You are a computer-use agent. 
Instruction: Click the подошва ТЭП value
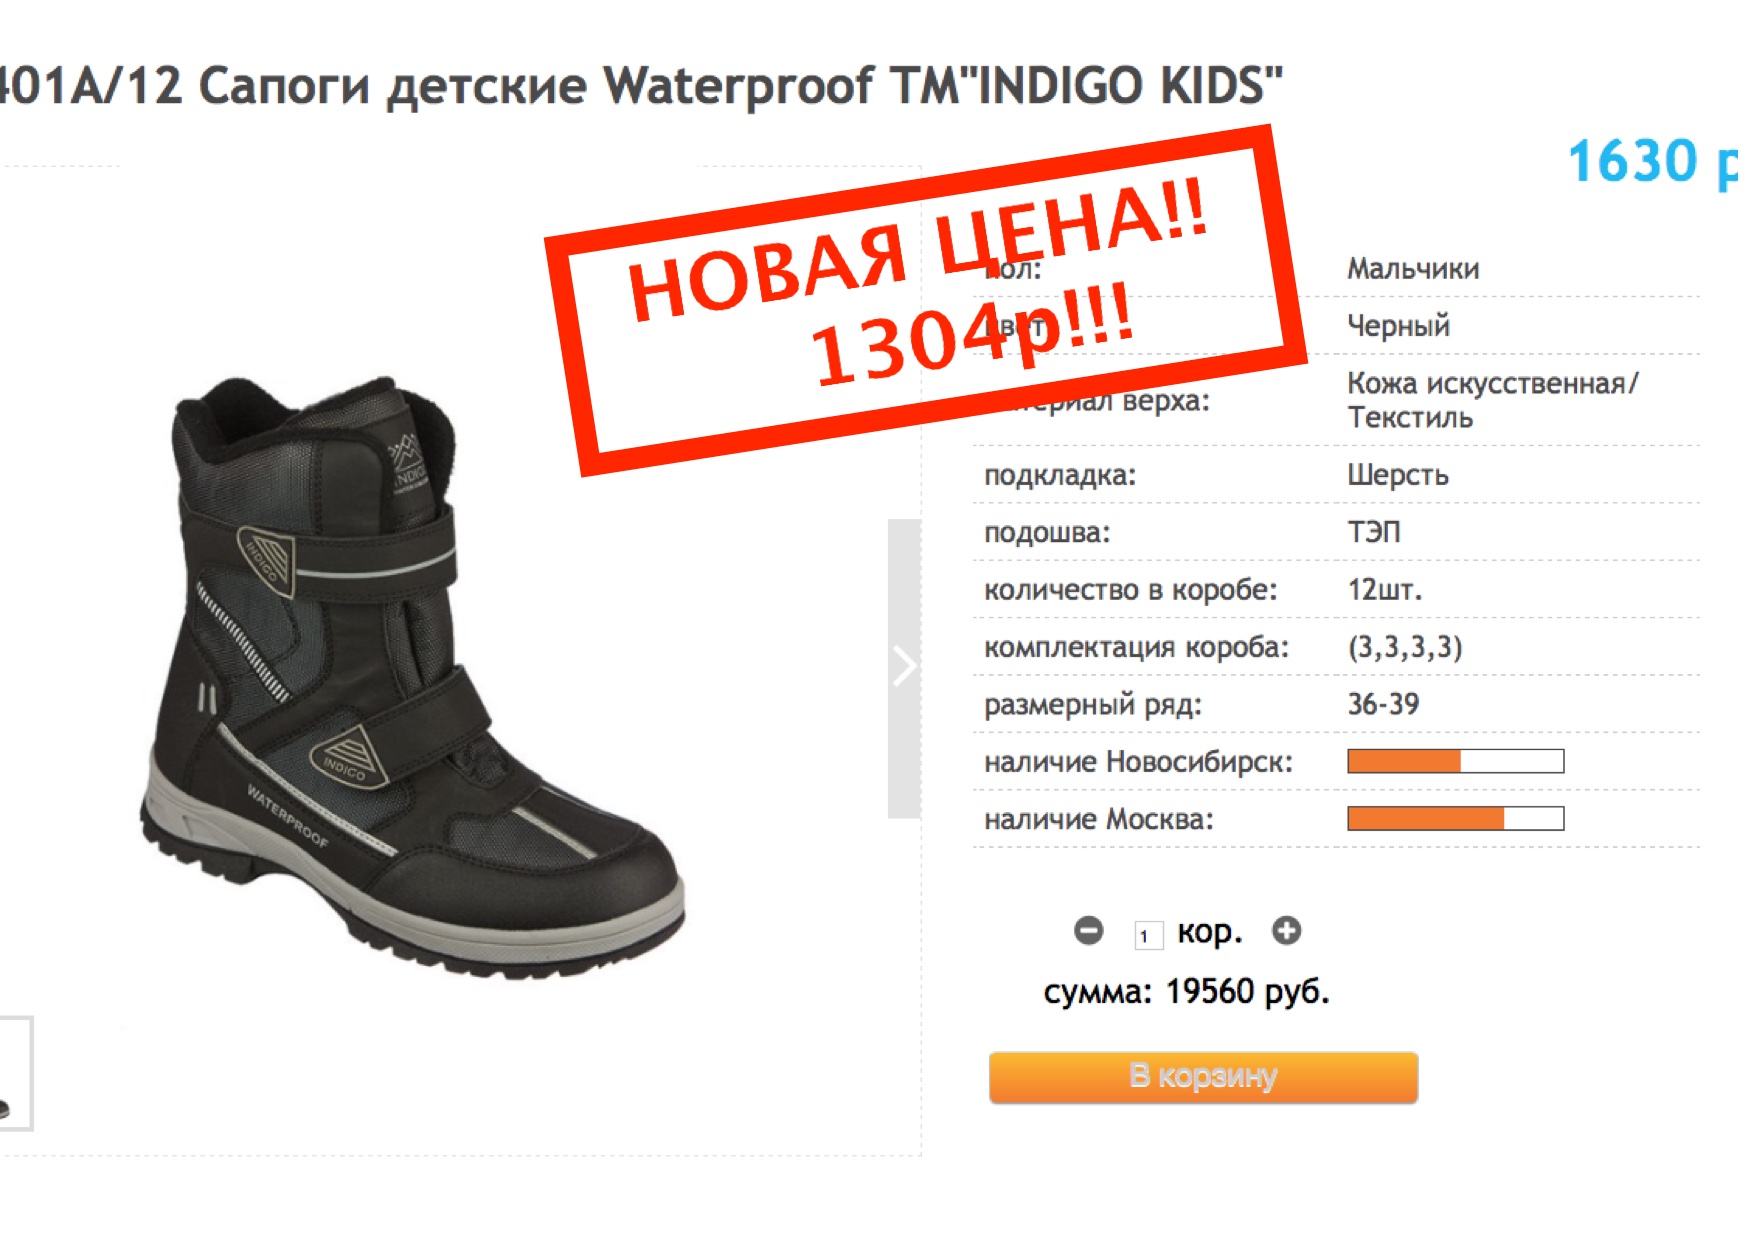coord(1373,531)
